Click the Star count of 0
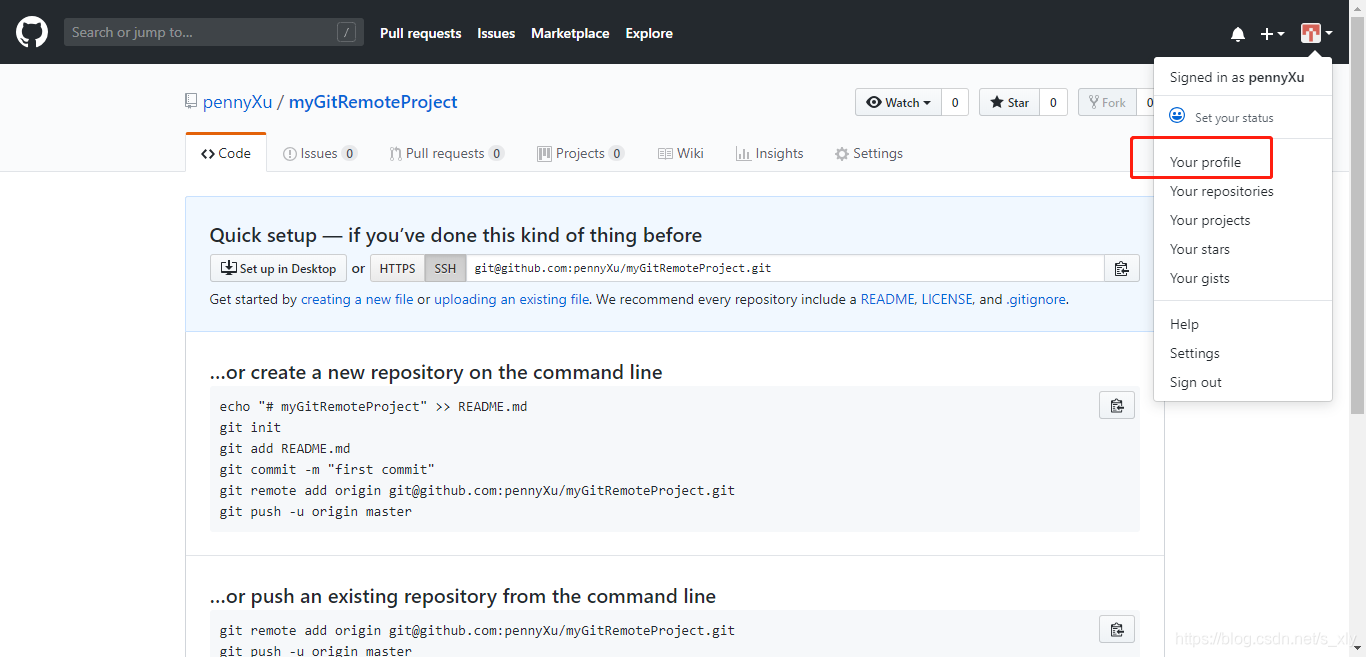Image resolution: width=1366 pixels, height=657 pixels. [x=1053, y=102]
